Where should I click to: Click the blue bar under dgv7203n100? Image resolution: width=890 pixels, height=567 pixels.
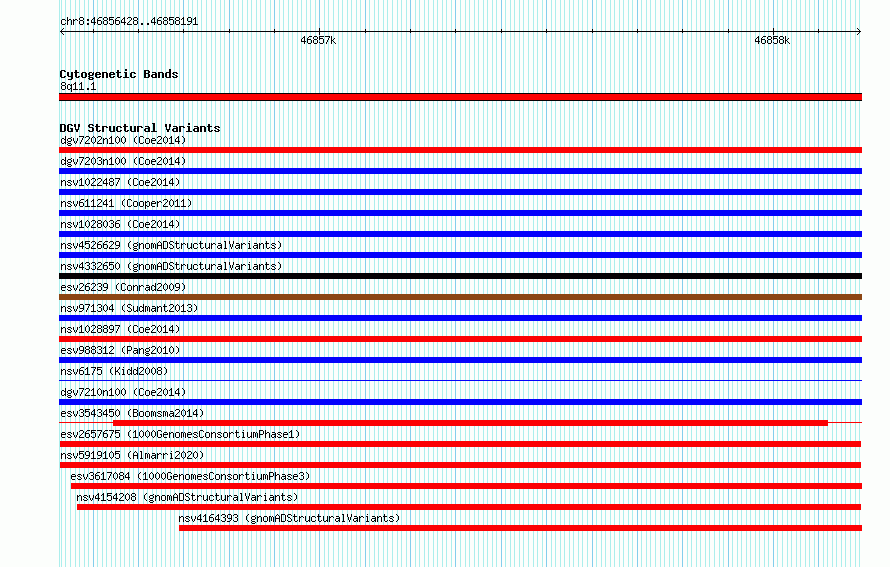click(460, 171)
